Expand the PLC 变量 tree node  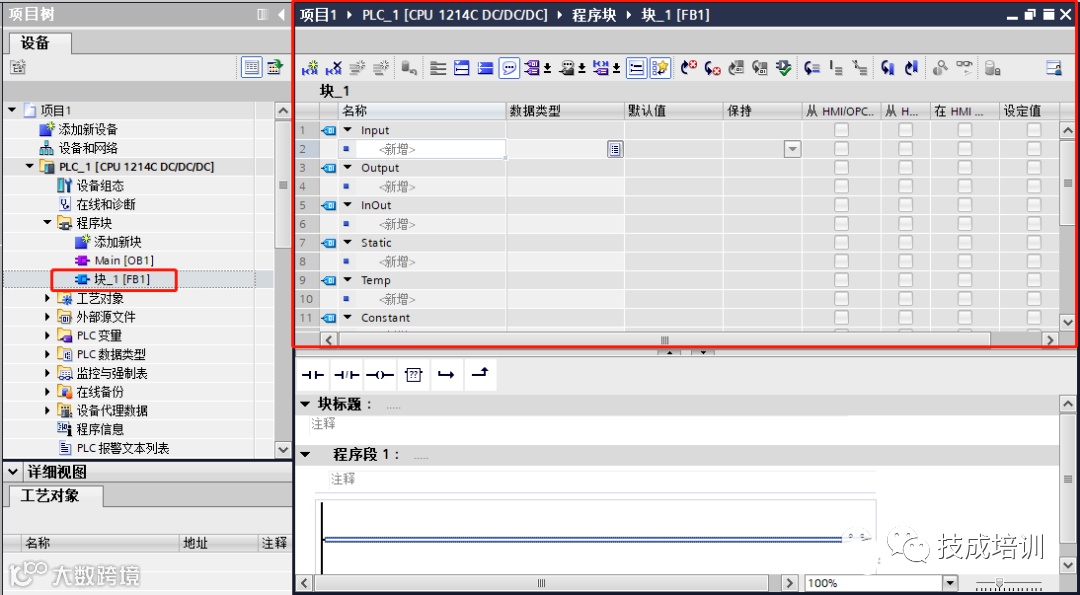48,335
